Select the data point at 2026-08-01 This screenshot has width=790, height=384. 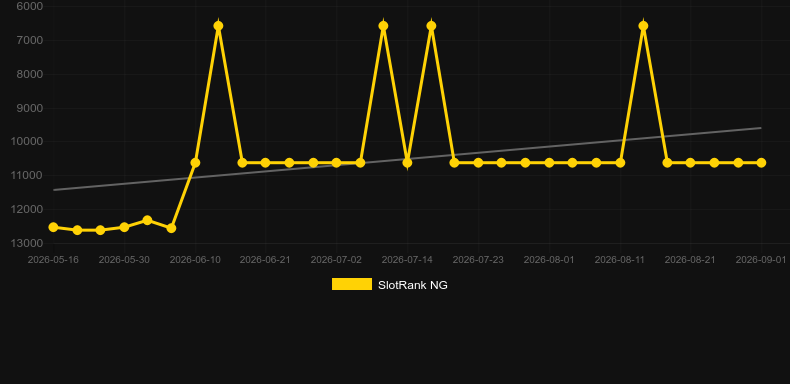tap(550, 163)
